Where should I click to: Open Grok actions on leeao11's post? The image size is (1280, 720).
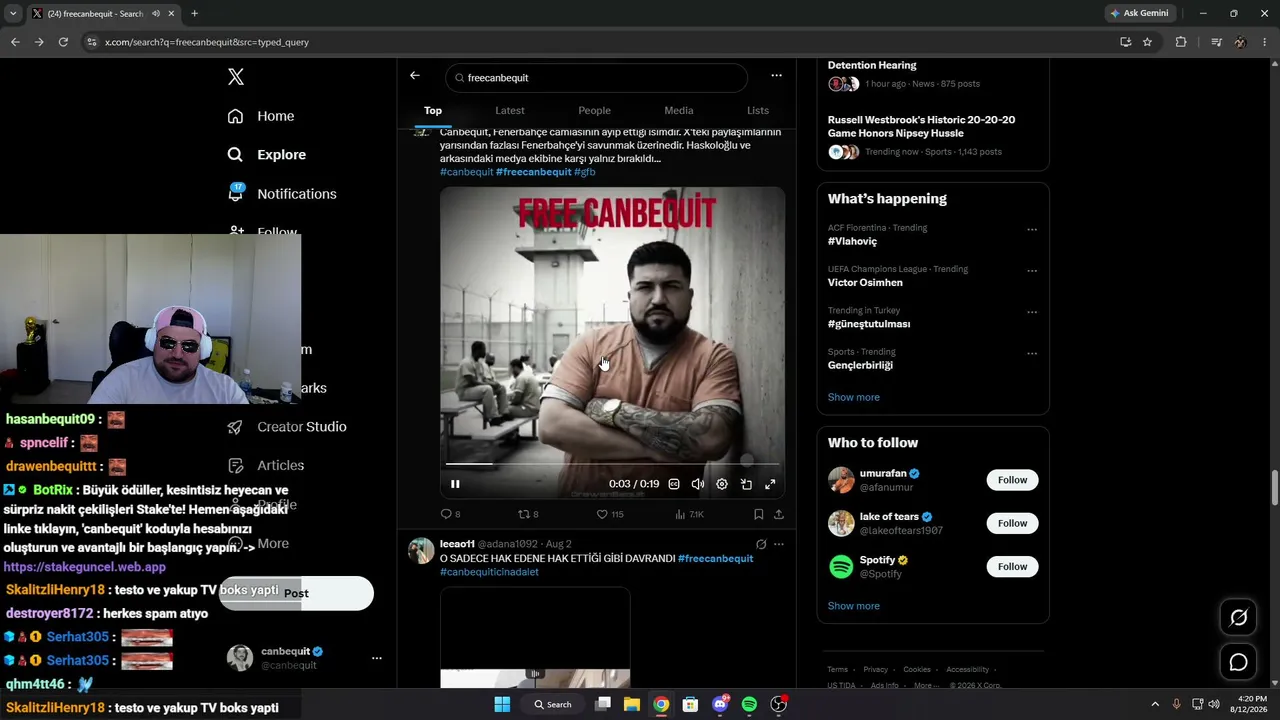[761, 544]
